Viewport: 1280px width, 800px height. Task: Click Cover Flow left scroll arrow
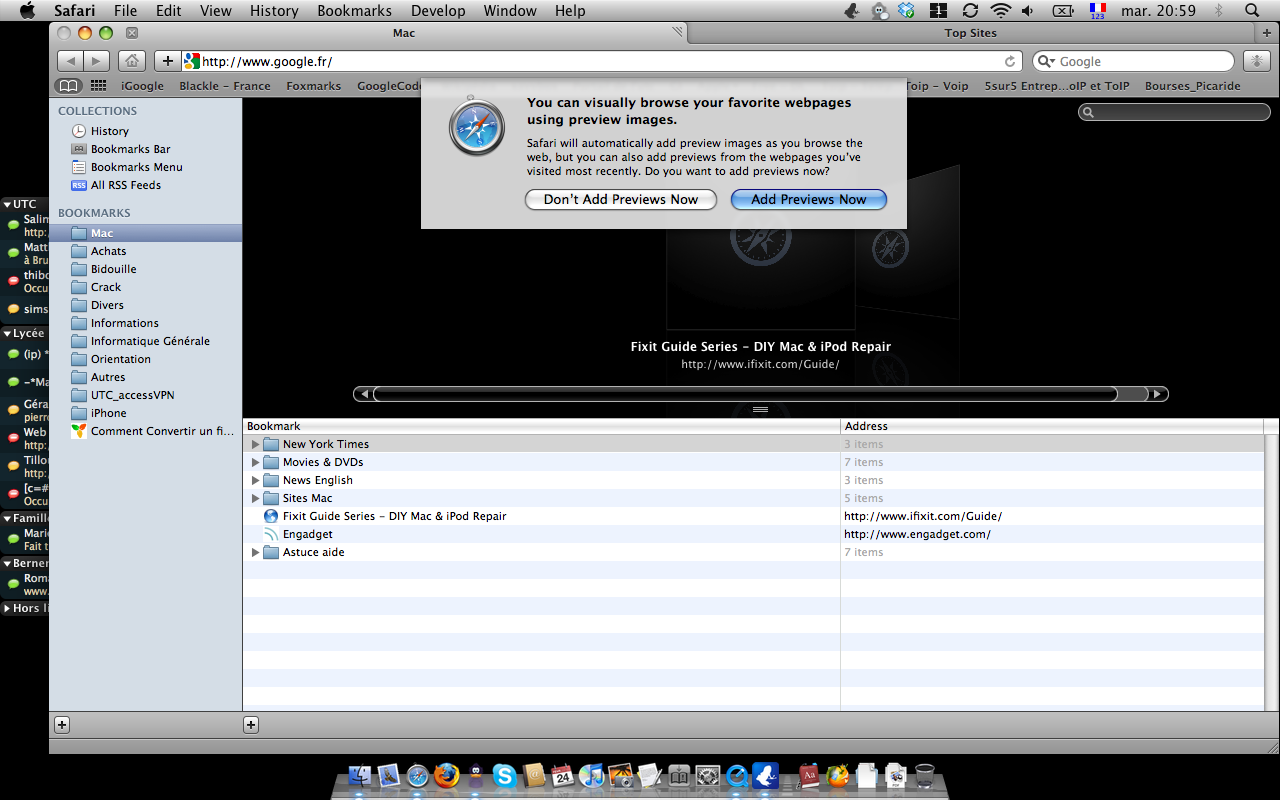tap(365, 394)
